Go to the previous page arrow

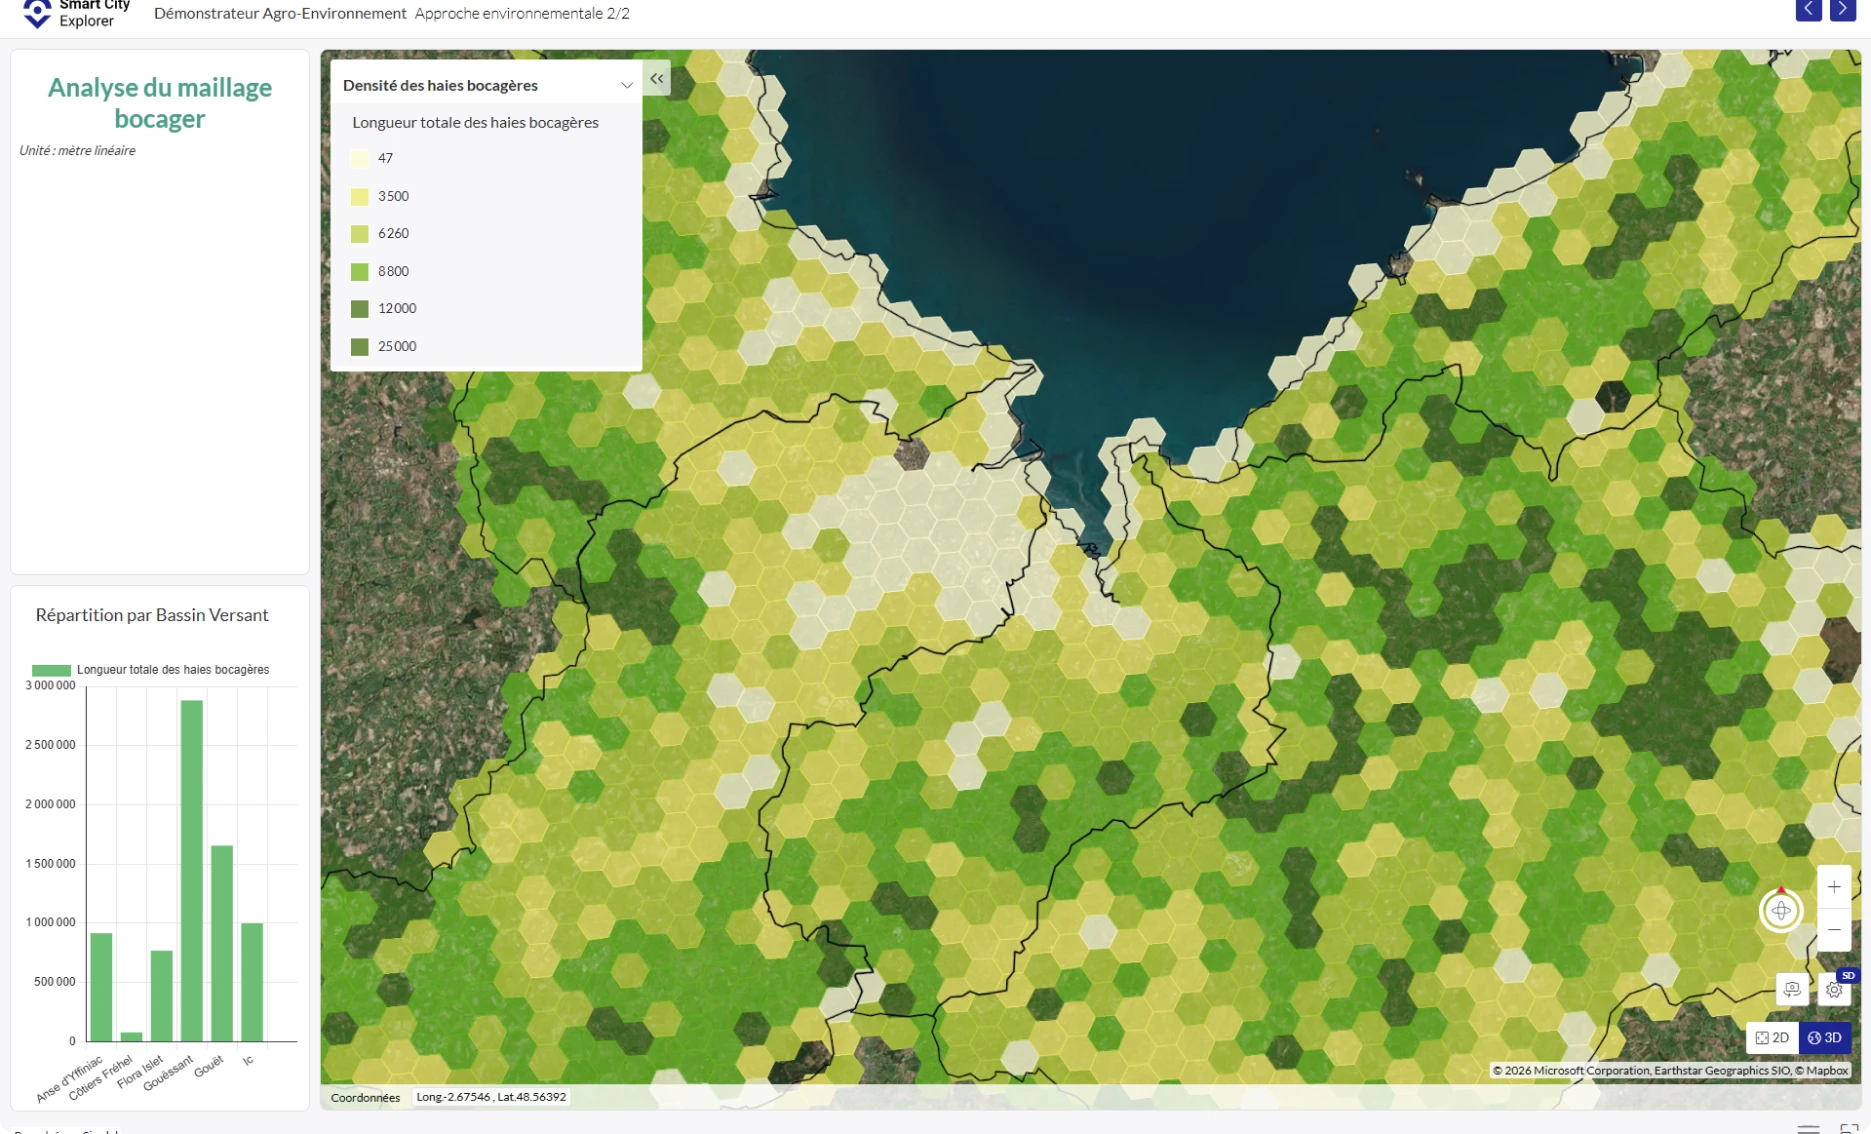(x=1808, y=10)
